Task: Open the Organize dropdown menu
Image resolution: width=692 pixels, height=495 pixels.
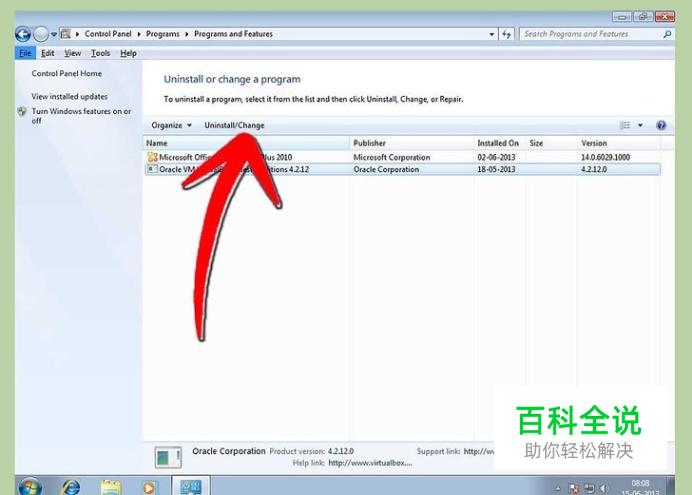Action: click(171, 125)
